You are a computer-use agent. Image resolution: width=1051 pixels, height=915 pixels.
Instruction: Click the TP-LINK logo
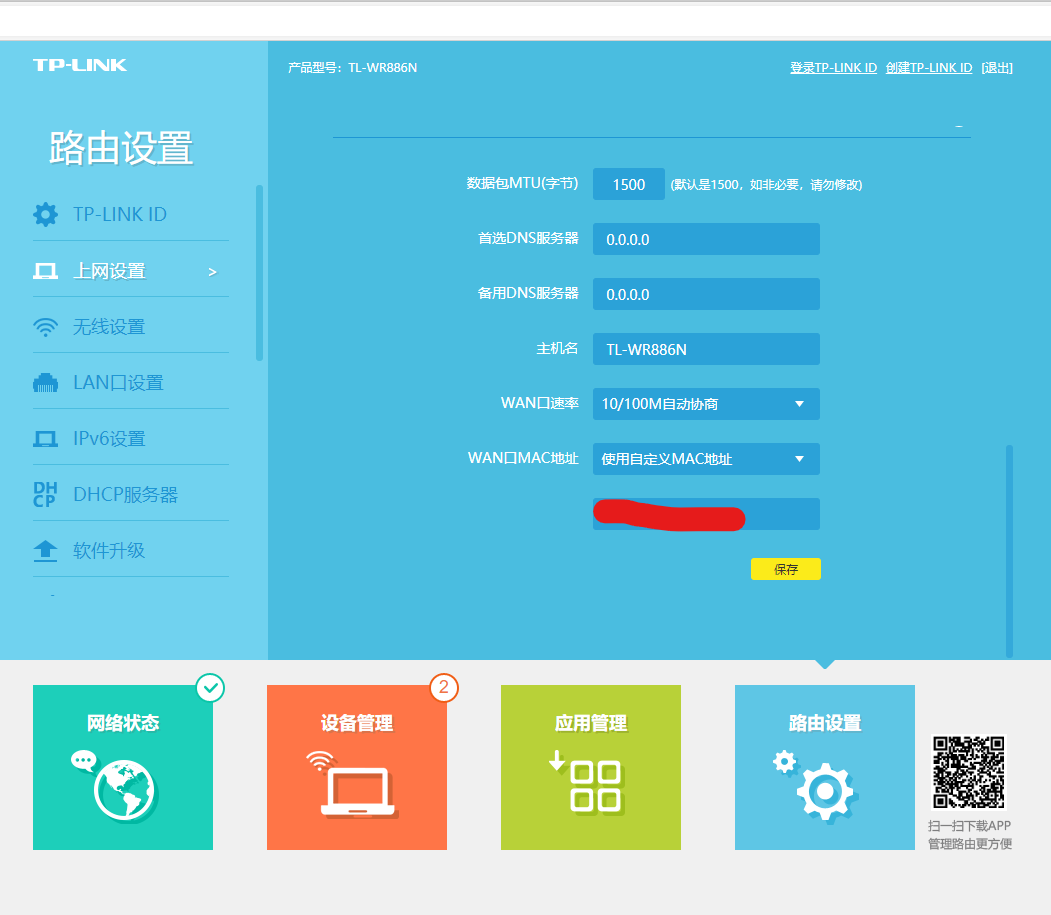tap(80, 65)
